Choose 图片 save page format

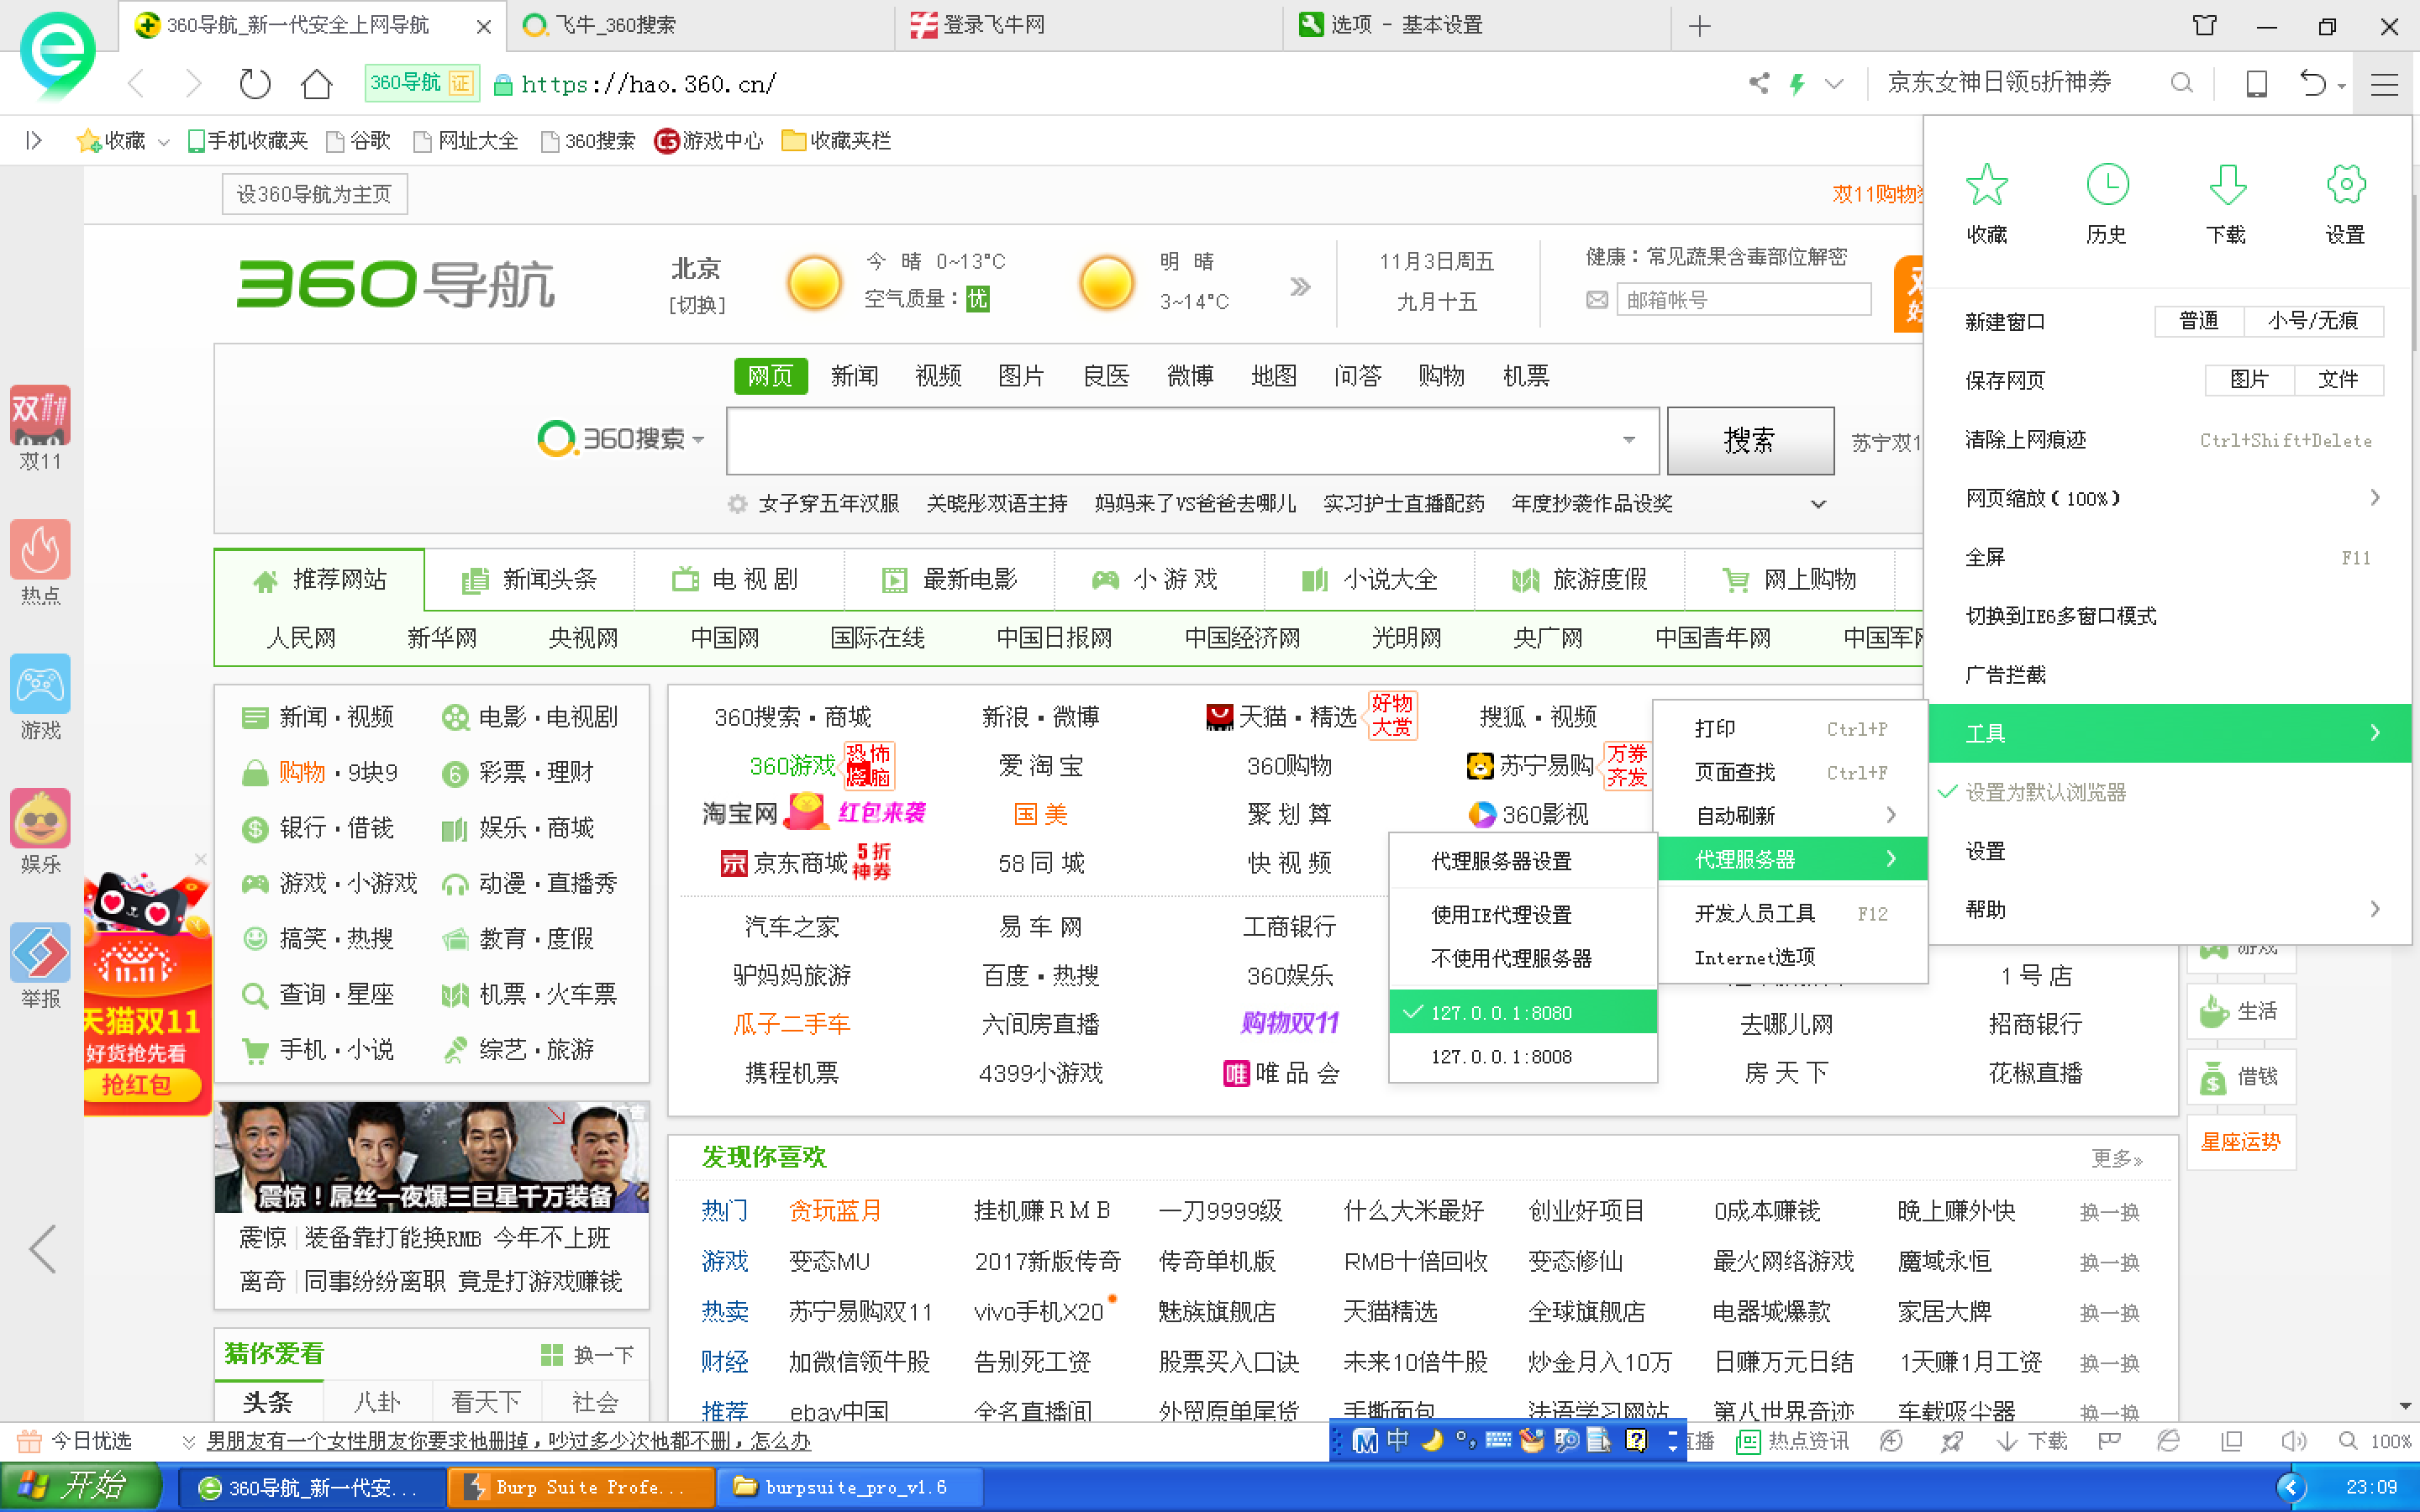[2249, 380]
